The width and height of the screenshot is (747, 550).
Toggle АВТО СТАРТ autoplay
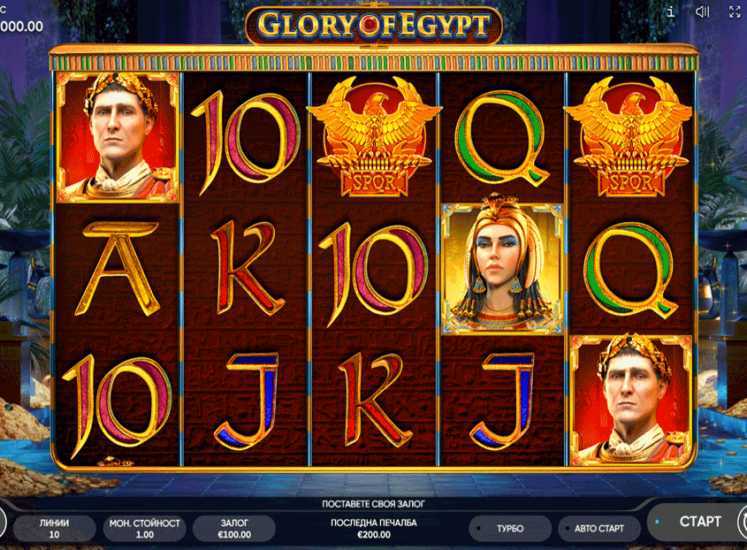[599, 529]
